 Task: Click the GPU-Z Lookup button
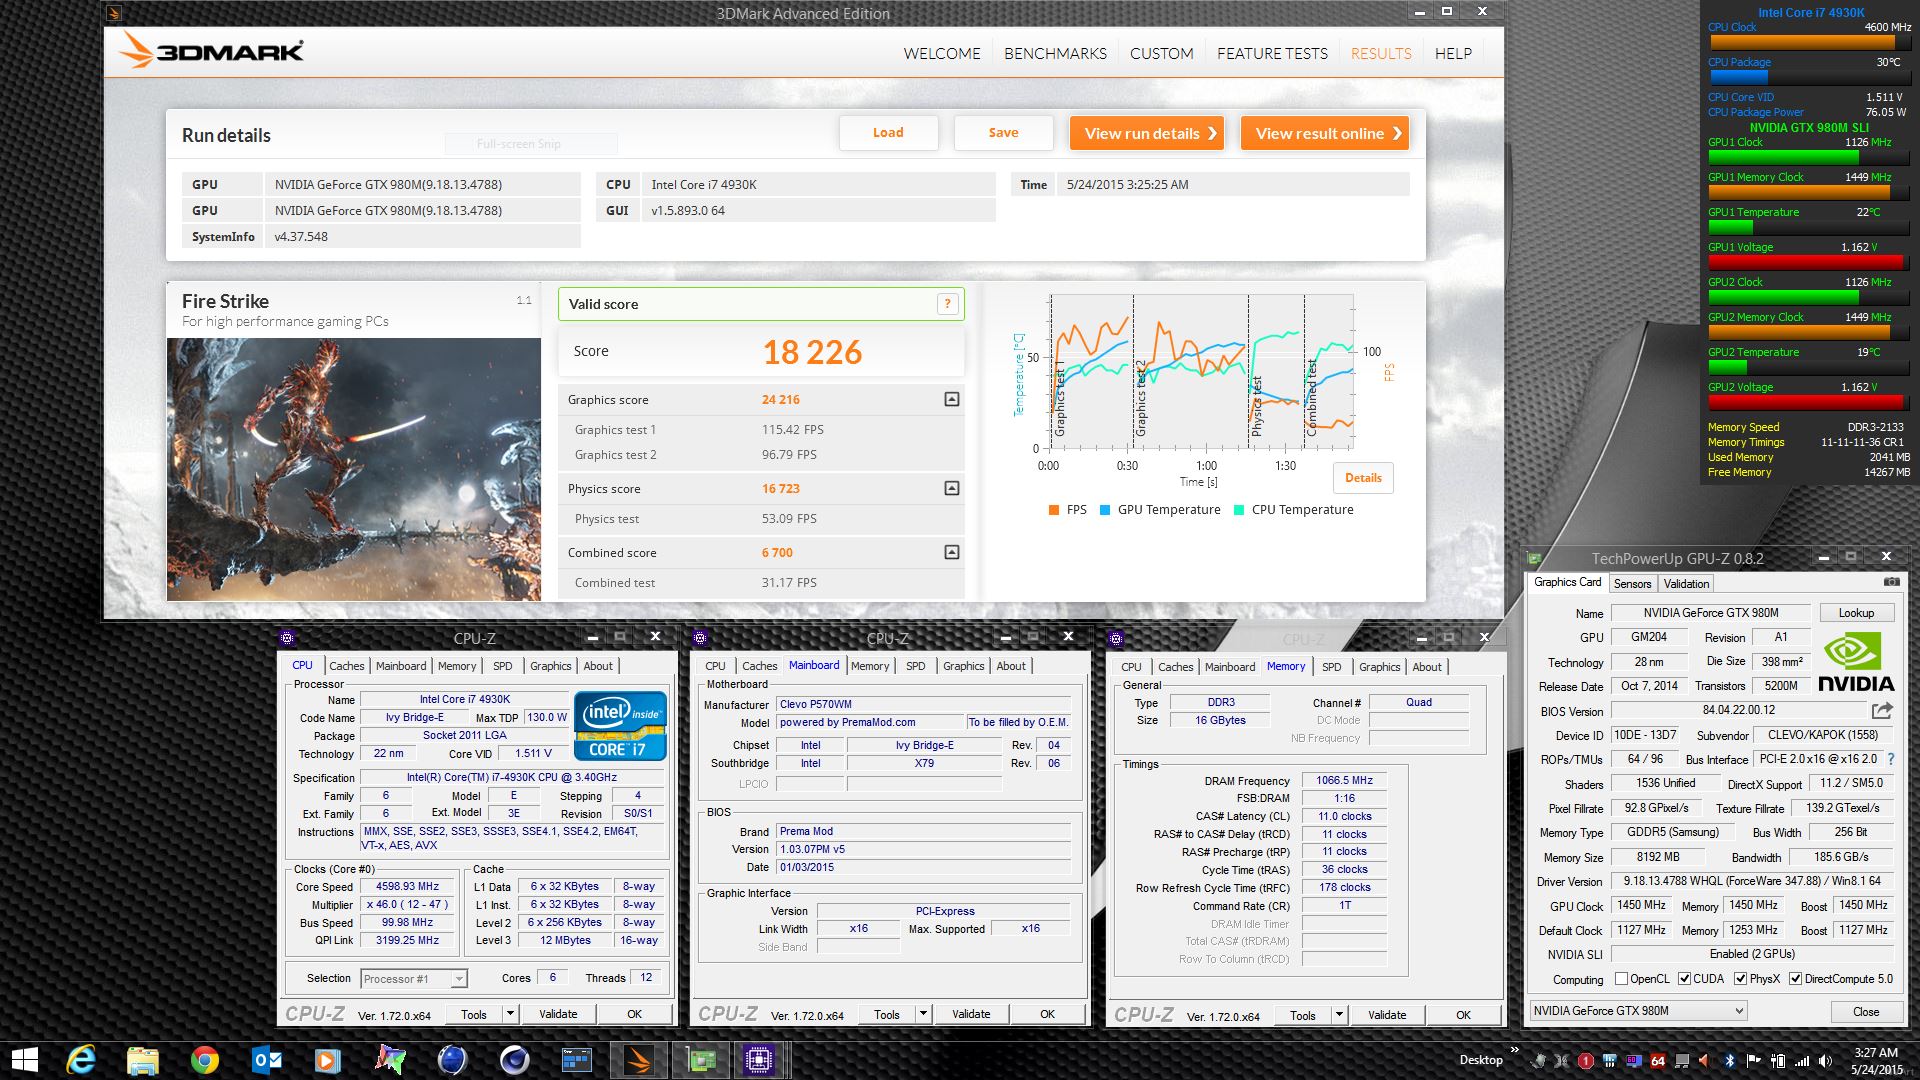[x=1856, y=613]
